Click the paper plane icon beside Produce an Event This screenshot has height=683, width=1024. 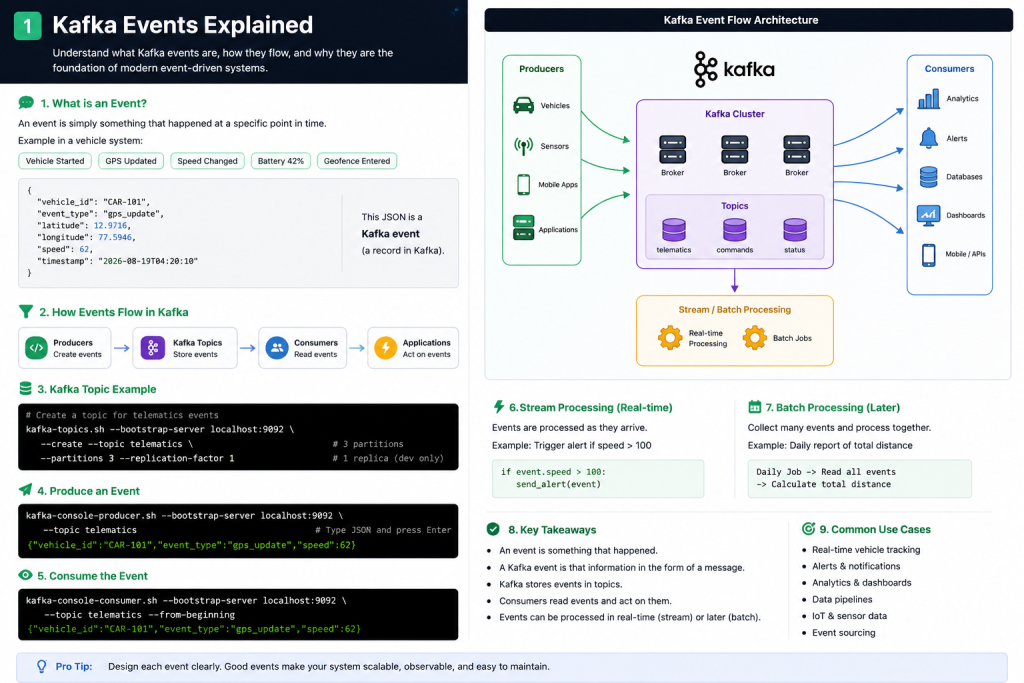[x=25, y=490]
